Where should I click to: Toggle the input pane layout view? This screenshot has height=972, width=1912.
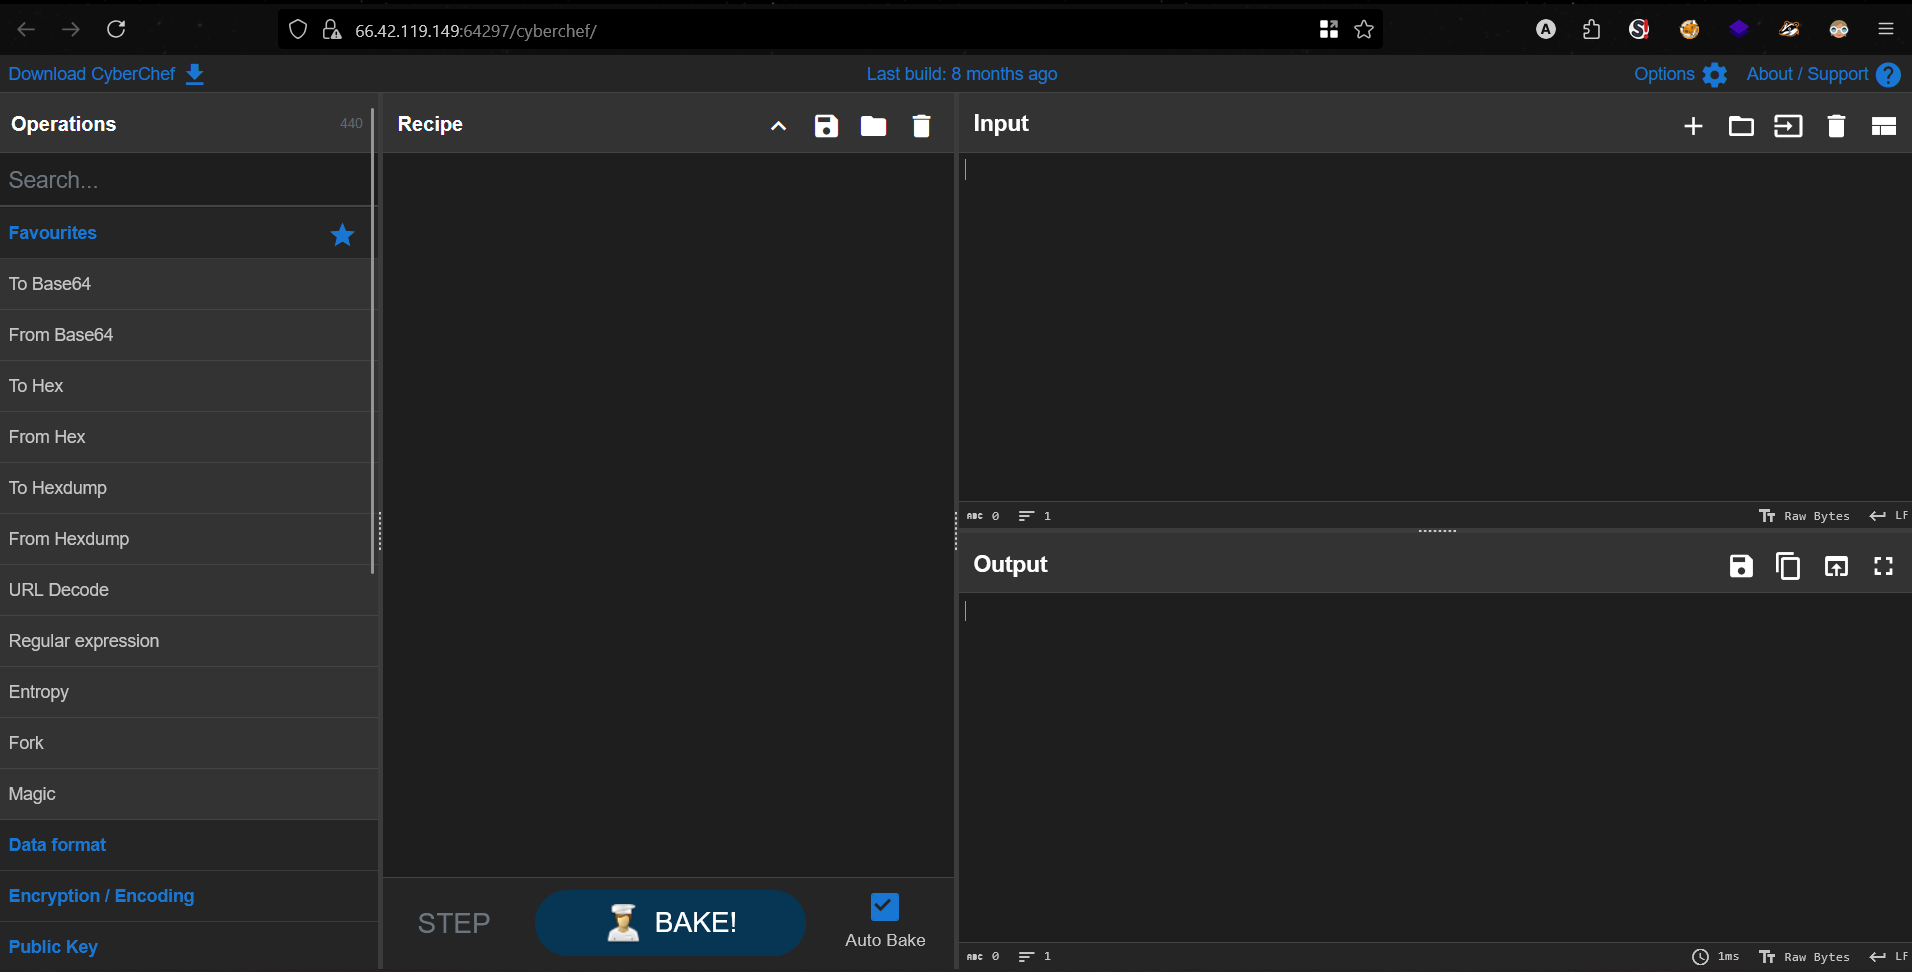[x=1884, y=126]
